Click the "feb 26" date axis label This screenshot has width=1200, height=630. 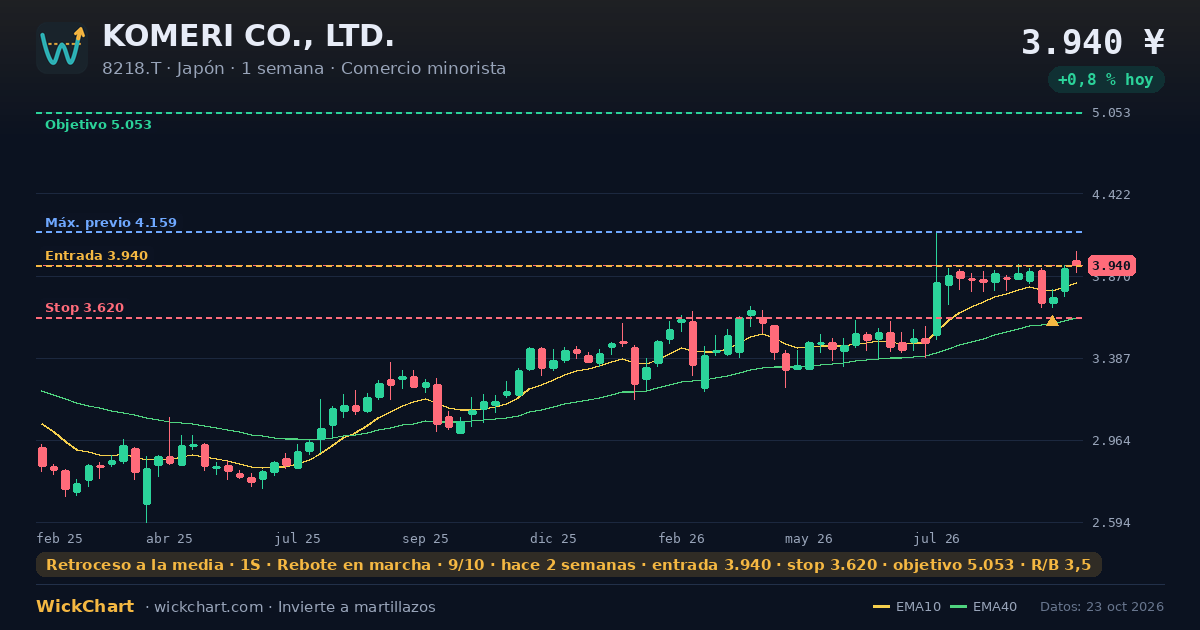click(x=682, y=539)
